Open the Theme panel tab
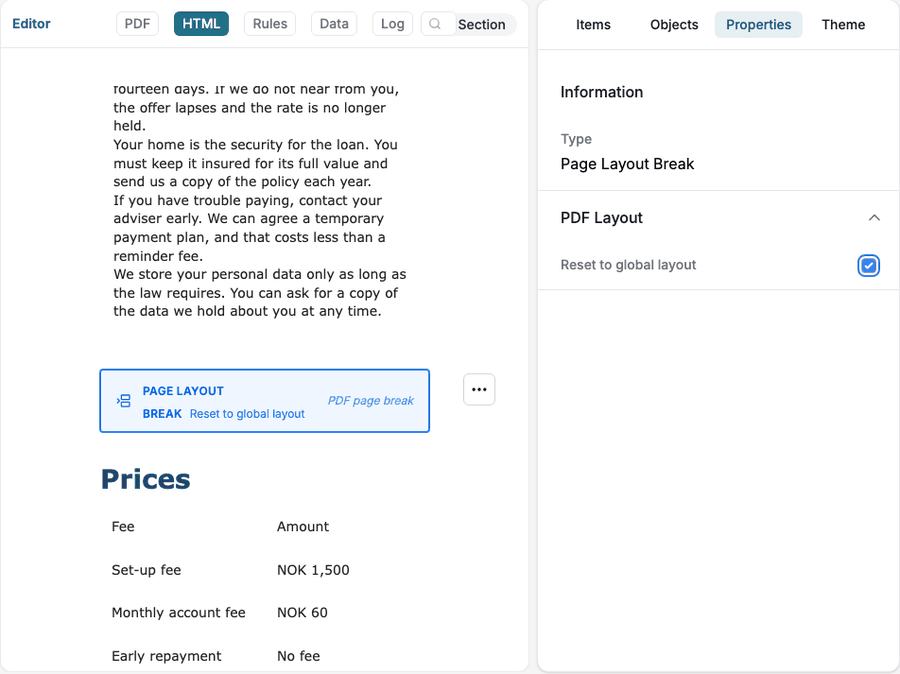 [843, 25]
